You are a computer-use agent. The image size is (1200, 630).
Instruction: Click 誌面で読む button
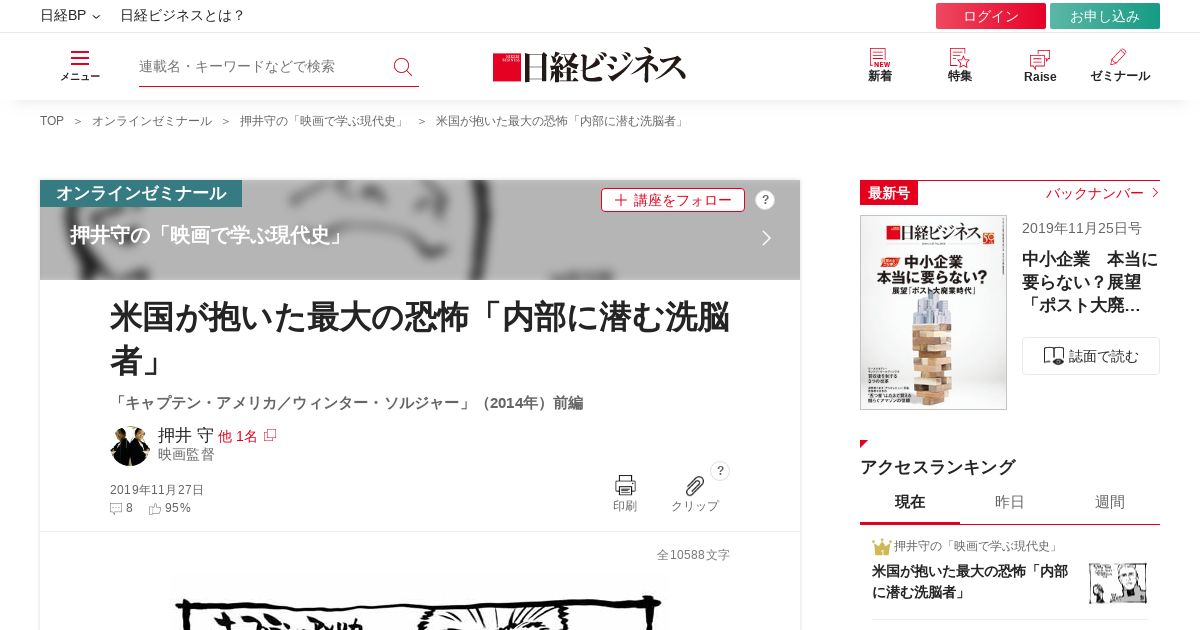(1091, 356)
